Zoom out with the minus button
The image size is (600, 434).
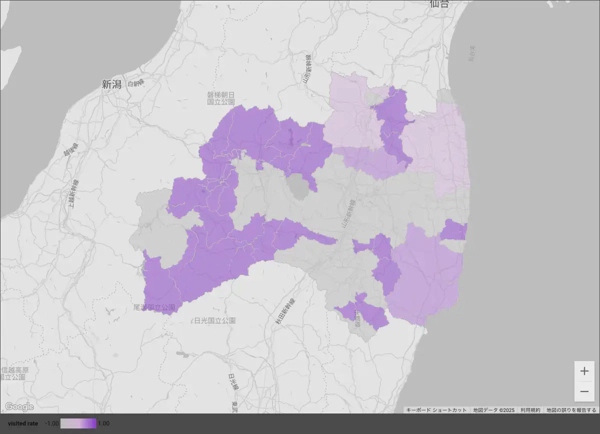tap(584, 391)
